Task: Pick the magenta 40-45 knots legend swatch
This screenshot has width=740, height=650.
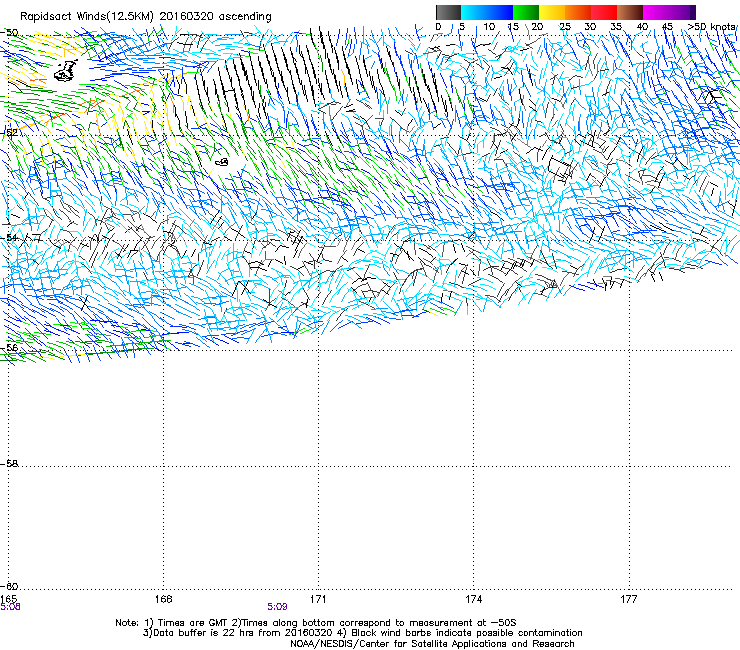Action: pyautogui.click(x=656, y=12)
